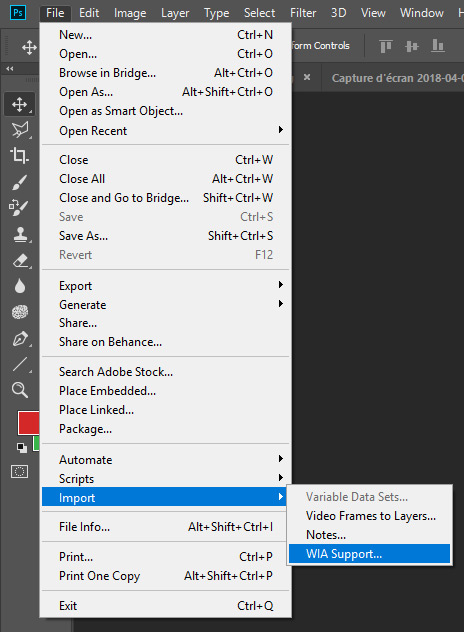464x632 pixels.
Task: Expand the Automate submenu
Action: click(x=165, y=460)
